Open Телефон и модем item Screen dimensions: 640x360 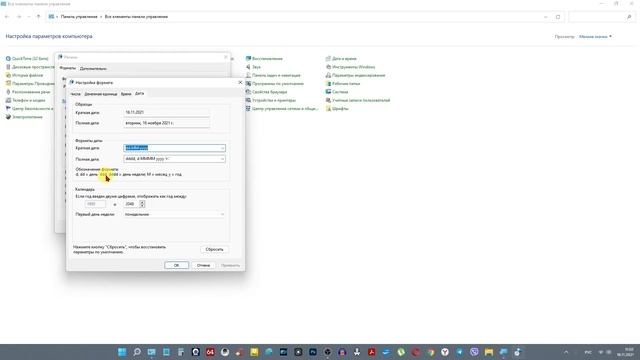point(25,100)
